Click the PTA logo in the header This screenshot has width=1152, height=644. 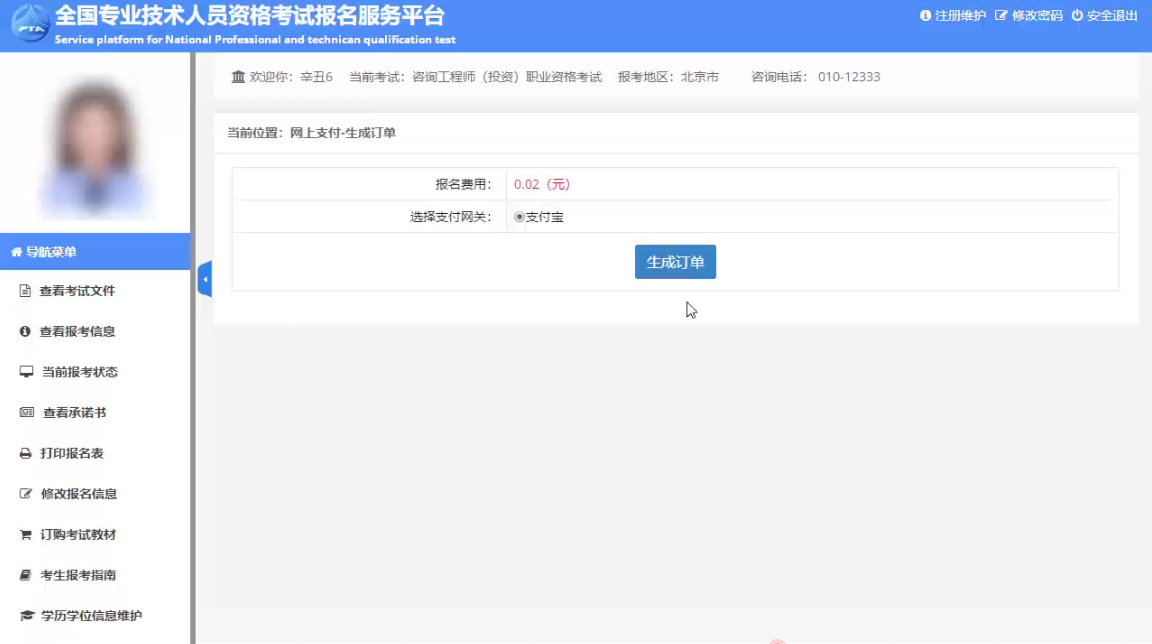[x=29, y=24]
